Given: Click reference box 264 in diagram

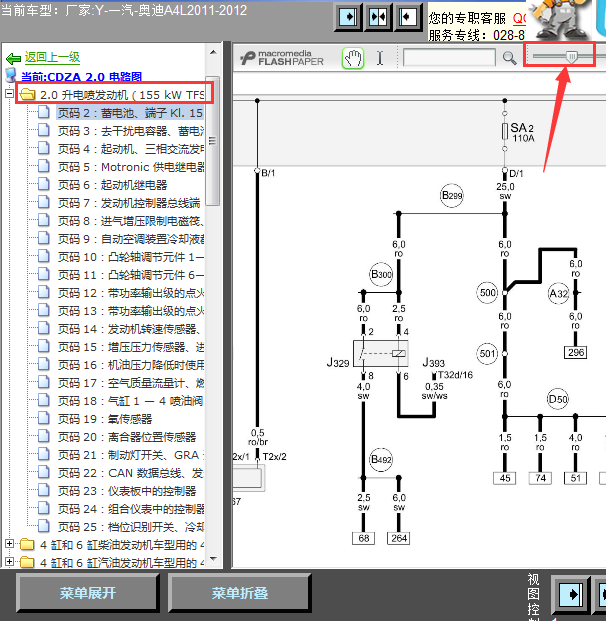Looking at the screenshot, I should point(399,538).
